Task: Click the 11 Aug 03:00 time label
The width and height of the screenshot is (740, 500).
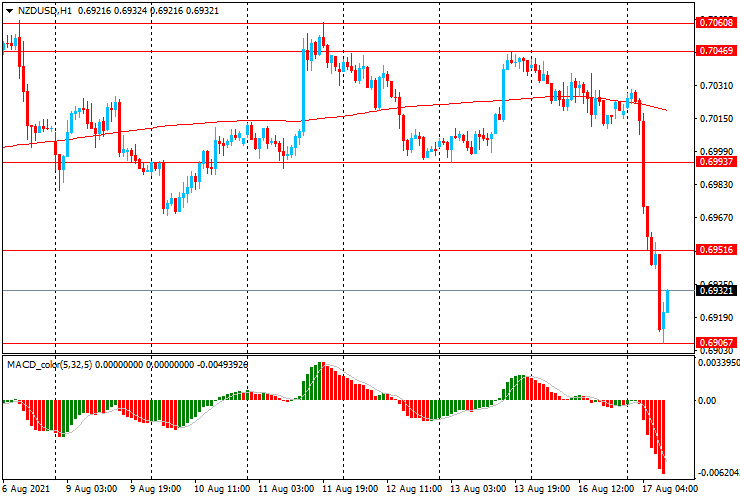Action: pyautogui.click(x=286, y=489)
